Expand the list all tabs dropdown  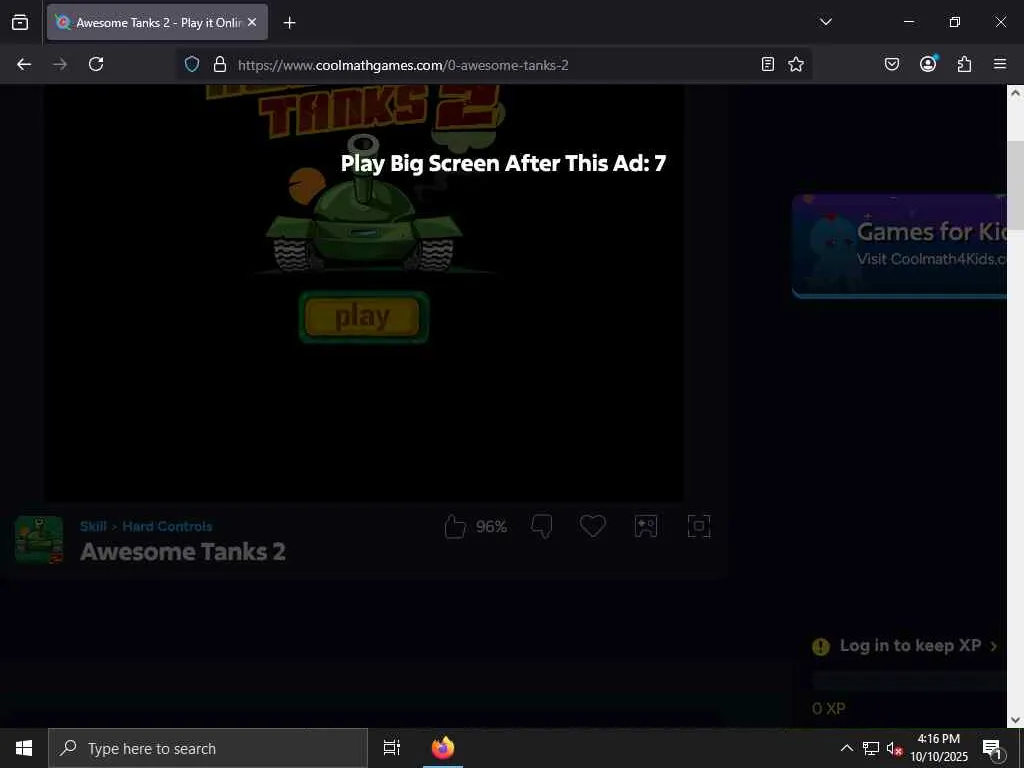825,22
